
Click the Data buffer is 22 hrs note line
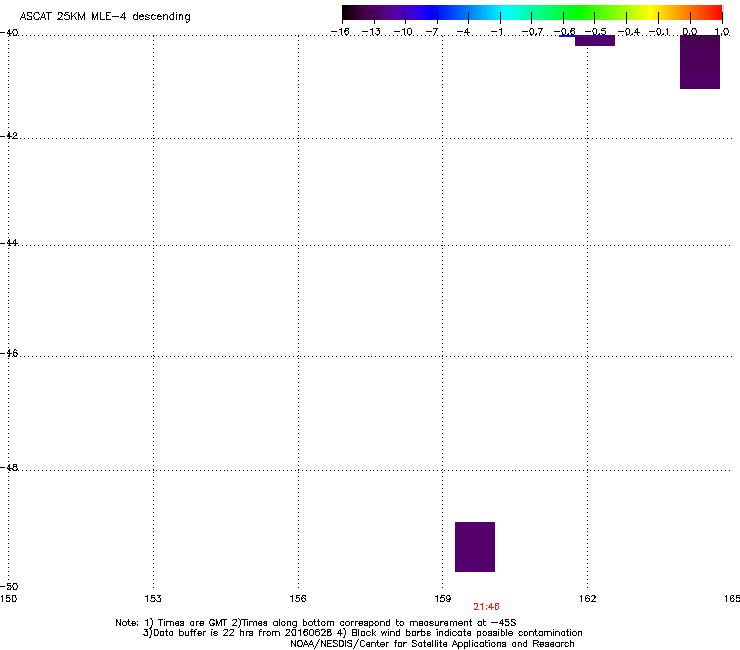(363, 633)
